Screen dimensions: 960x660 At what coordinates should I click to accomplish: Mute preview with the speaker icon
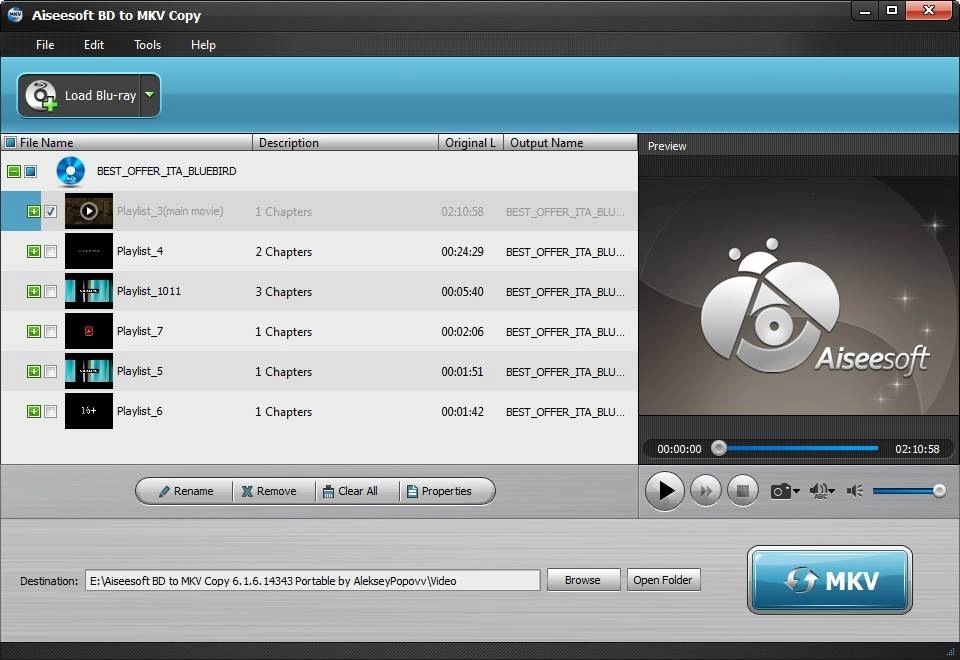pos(855,491)
